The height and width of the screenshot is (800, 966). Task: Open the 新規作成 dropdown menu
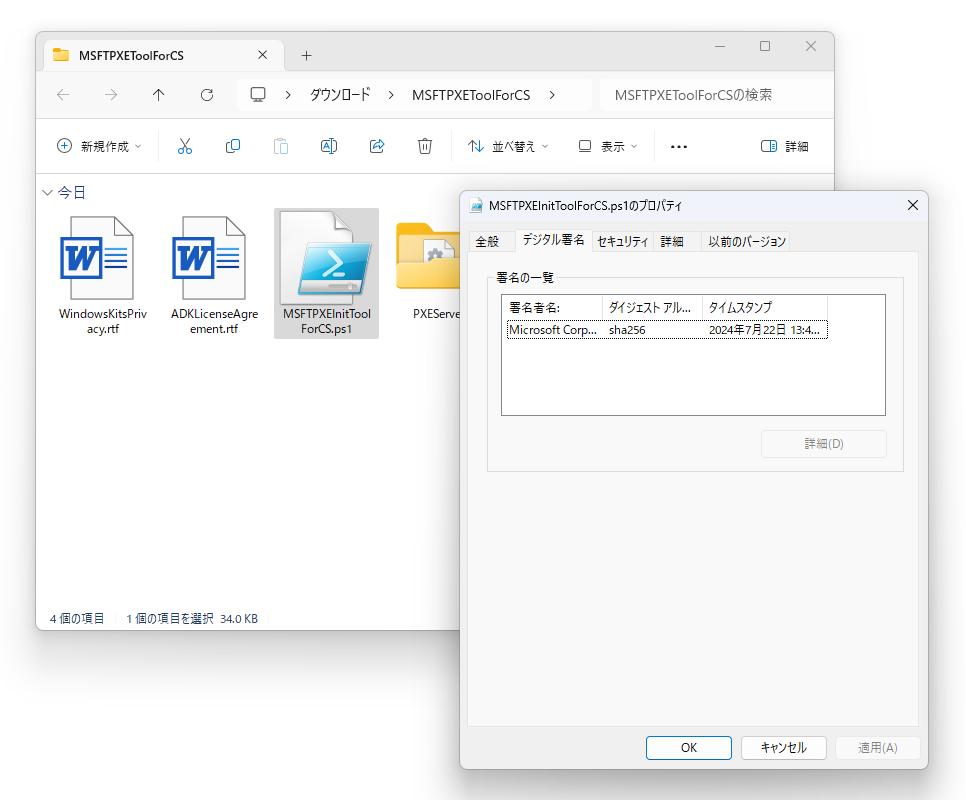(98, 146)
